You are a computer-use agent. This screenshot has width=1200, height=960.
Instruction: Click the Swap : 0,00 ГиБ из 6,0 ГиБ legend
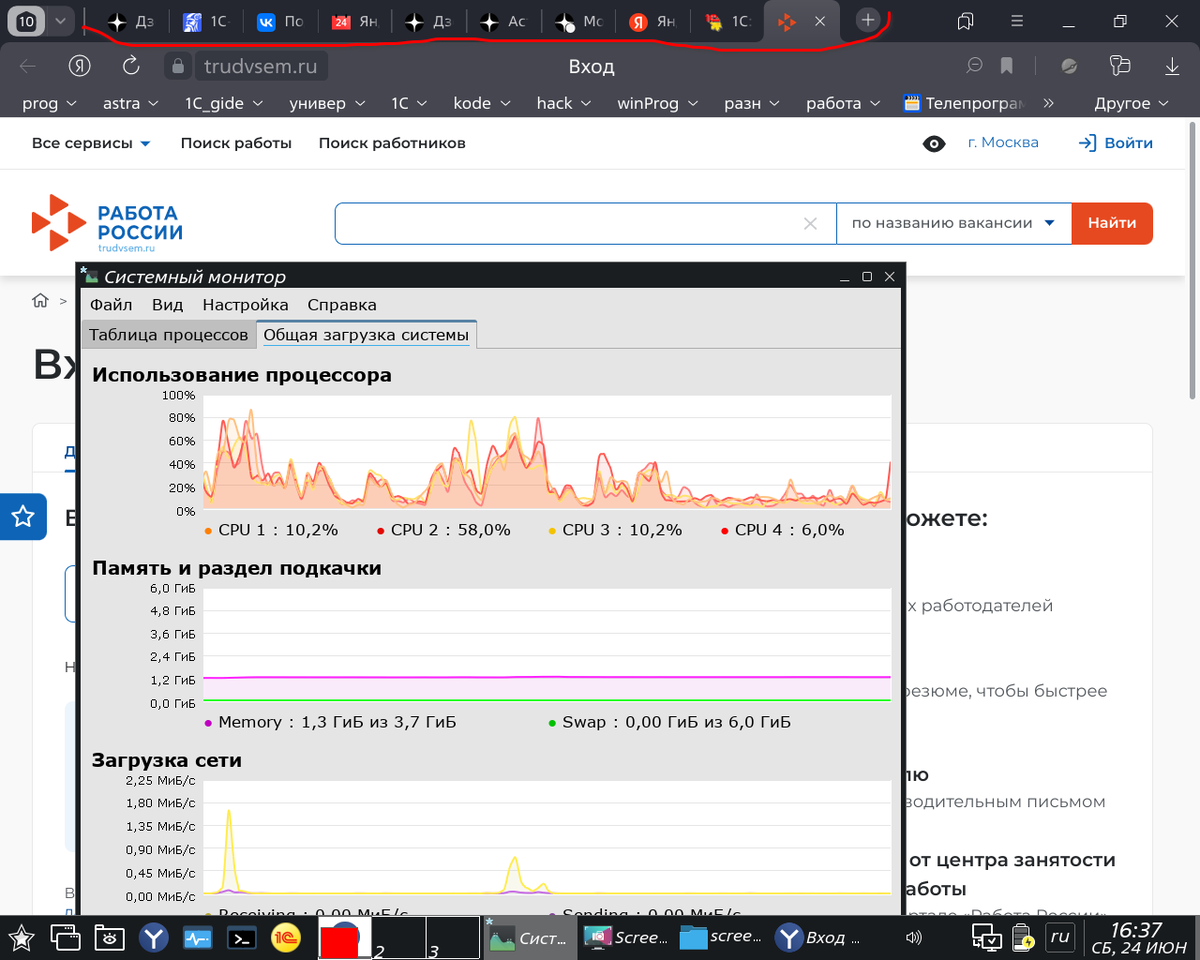pos(670,722)
